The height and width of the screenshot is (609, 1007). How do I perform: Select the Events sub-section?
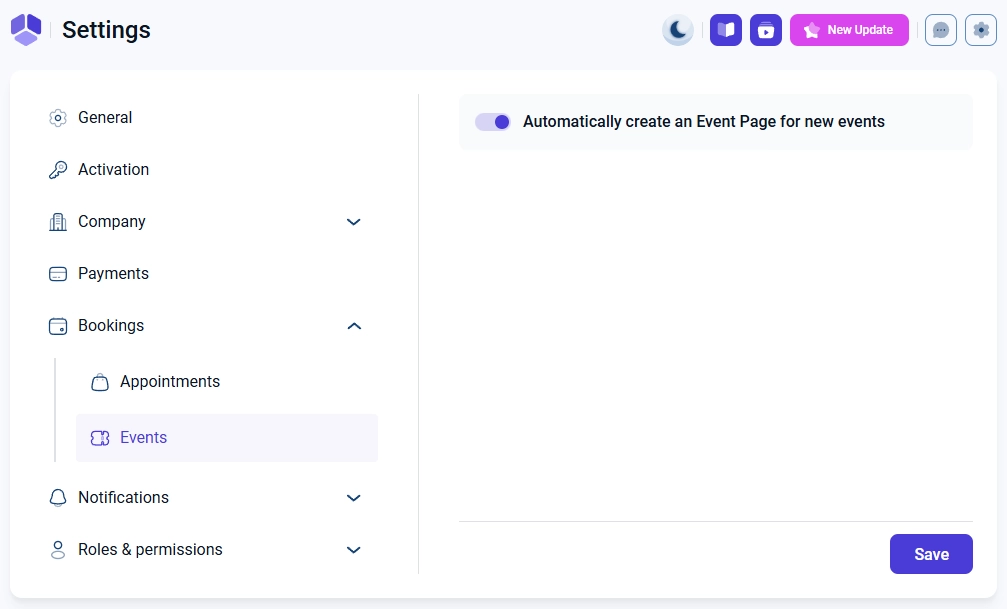point(227,437)
